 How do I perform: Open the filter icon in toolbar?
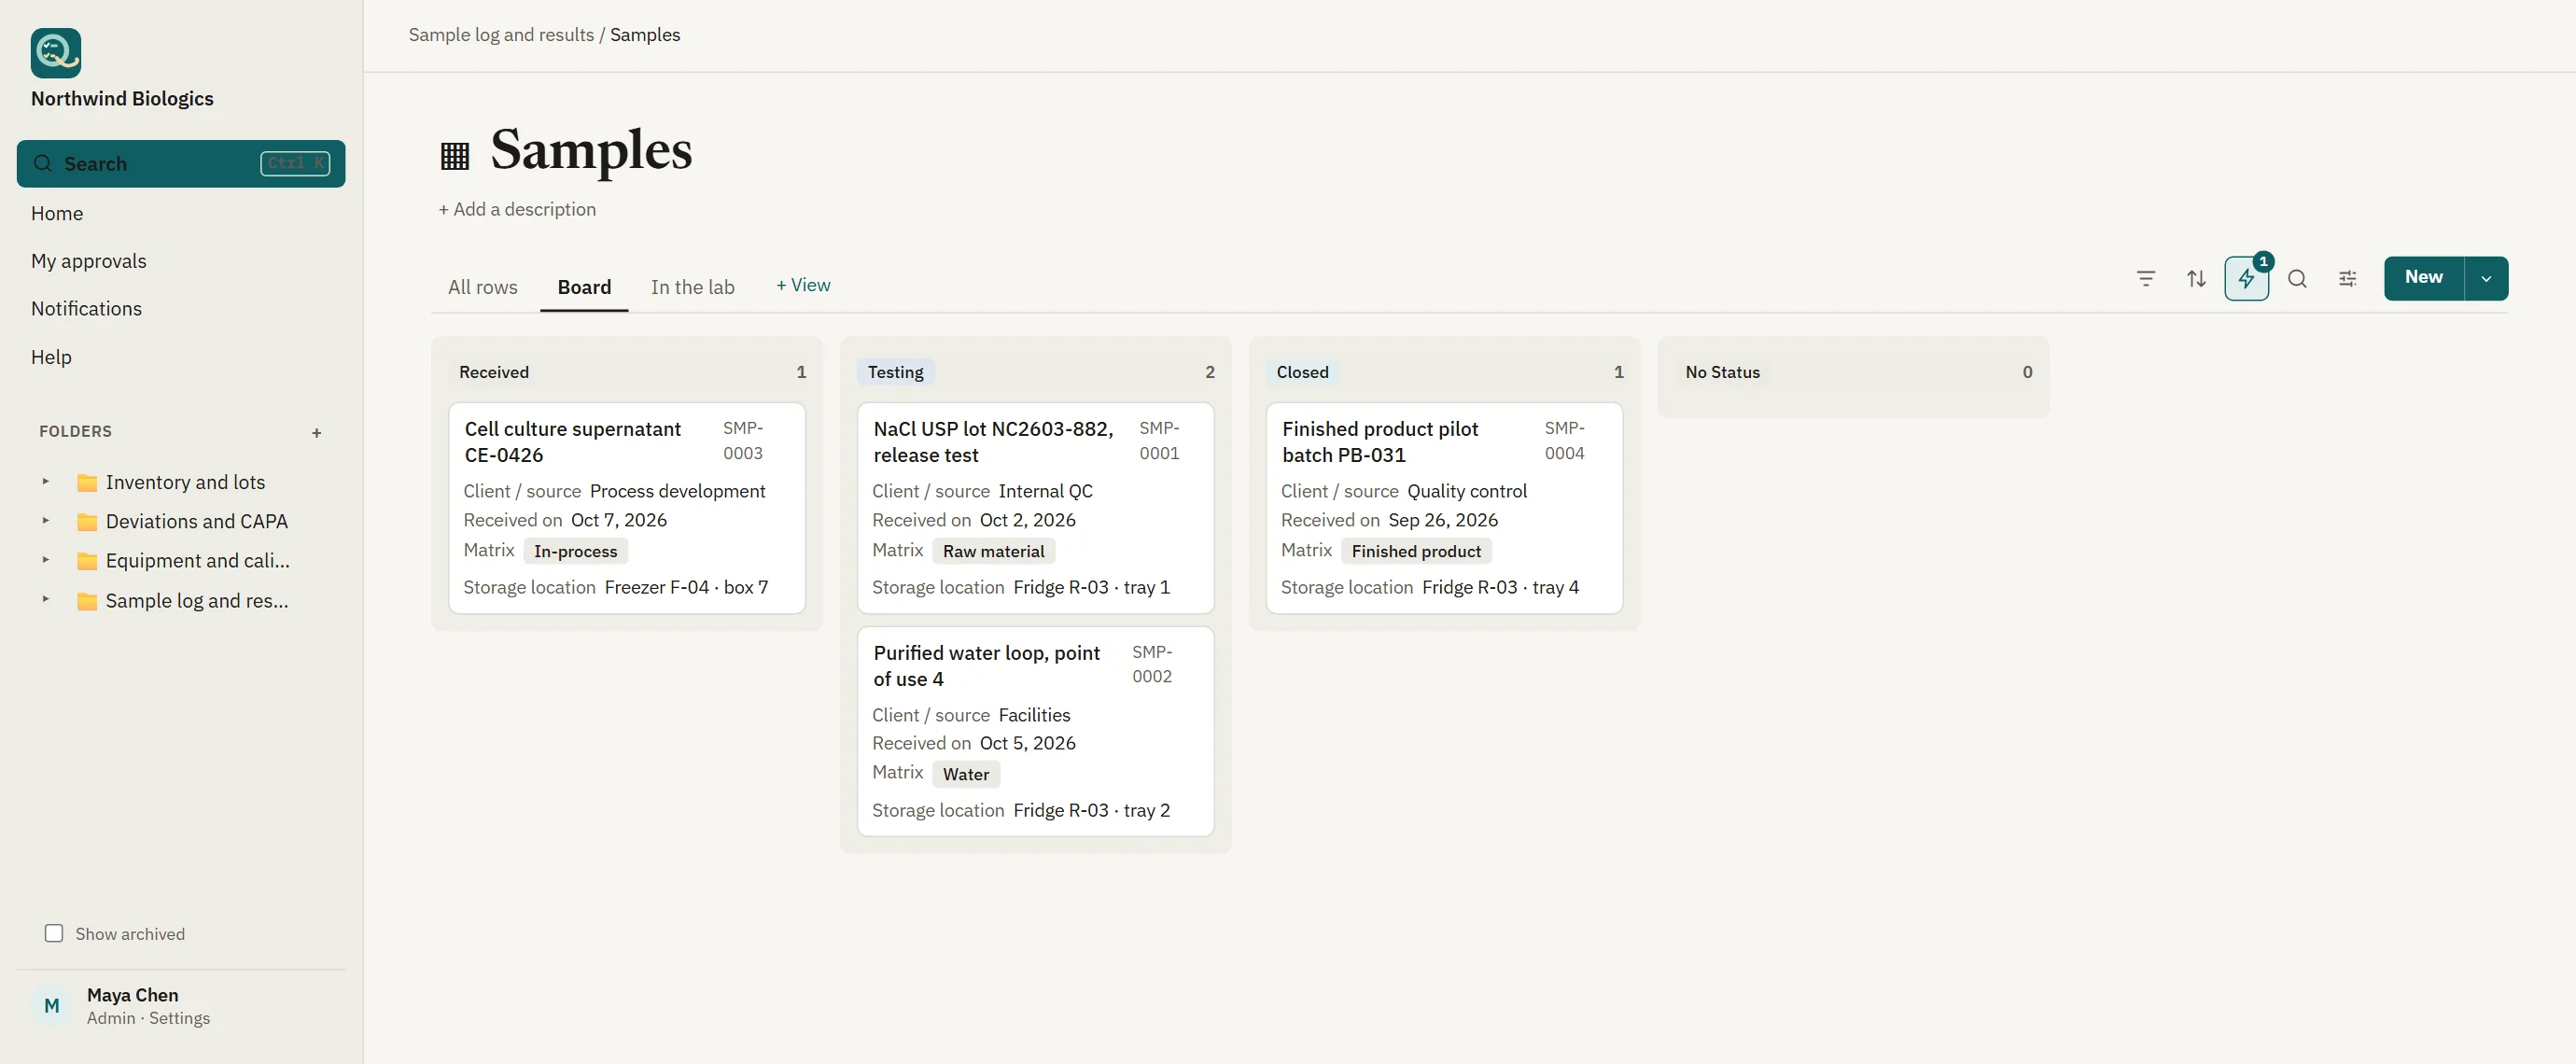(2145, 279)
